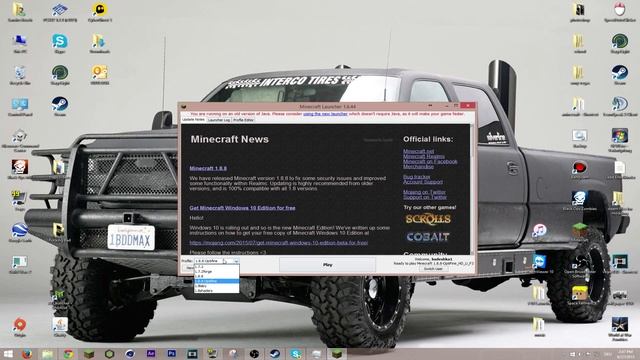Open the Steam shortcut on right desktop

point(620,75)
